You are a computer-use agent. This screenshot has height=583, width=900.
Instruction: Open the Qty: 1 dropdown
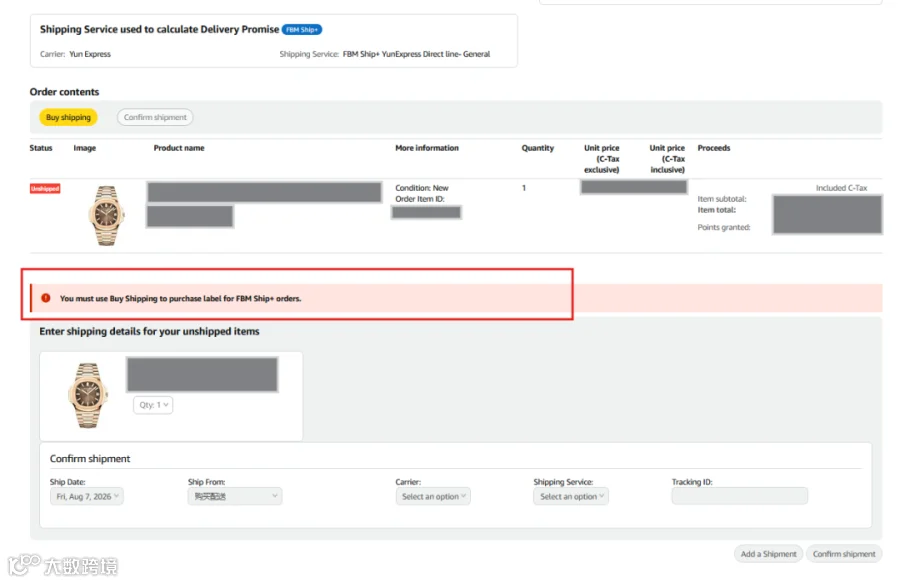tap(153, 405)
